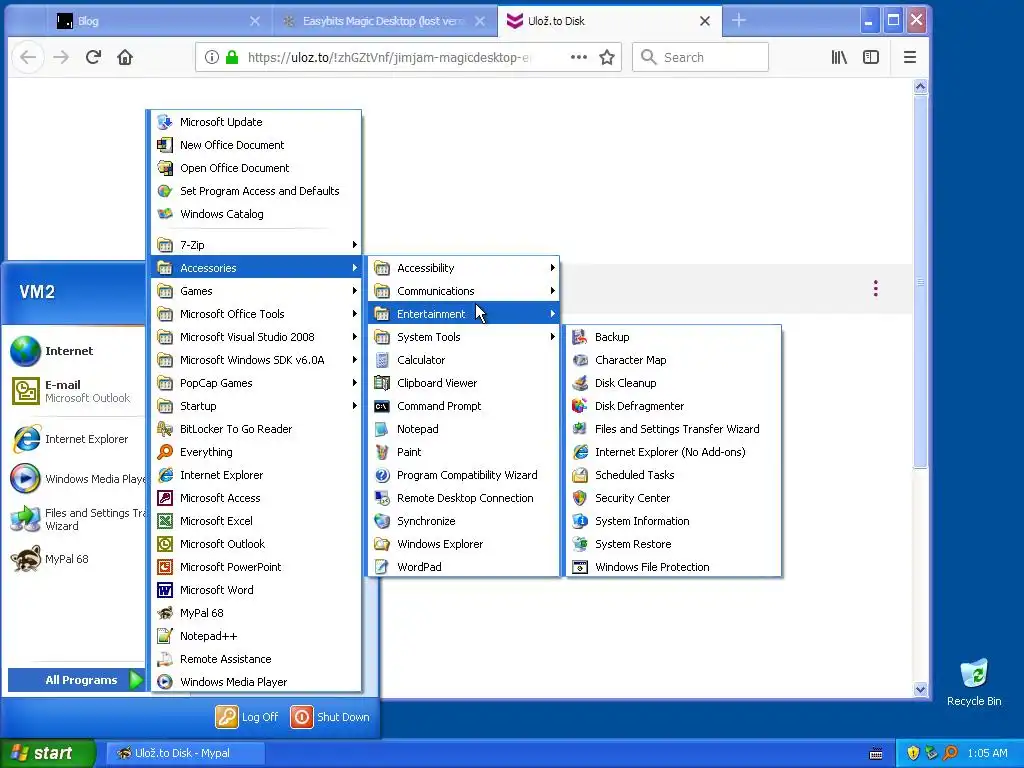Screen dimensions: 1024x768
Task: Open page actions three-dot menu in address bar
Action: coord(579,57)
